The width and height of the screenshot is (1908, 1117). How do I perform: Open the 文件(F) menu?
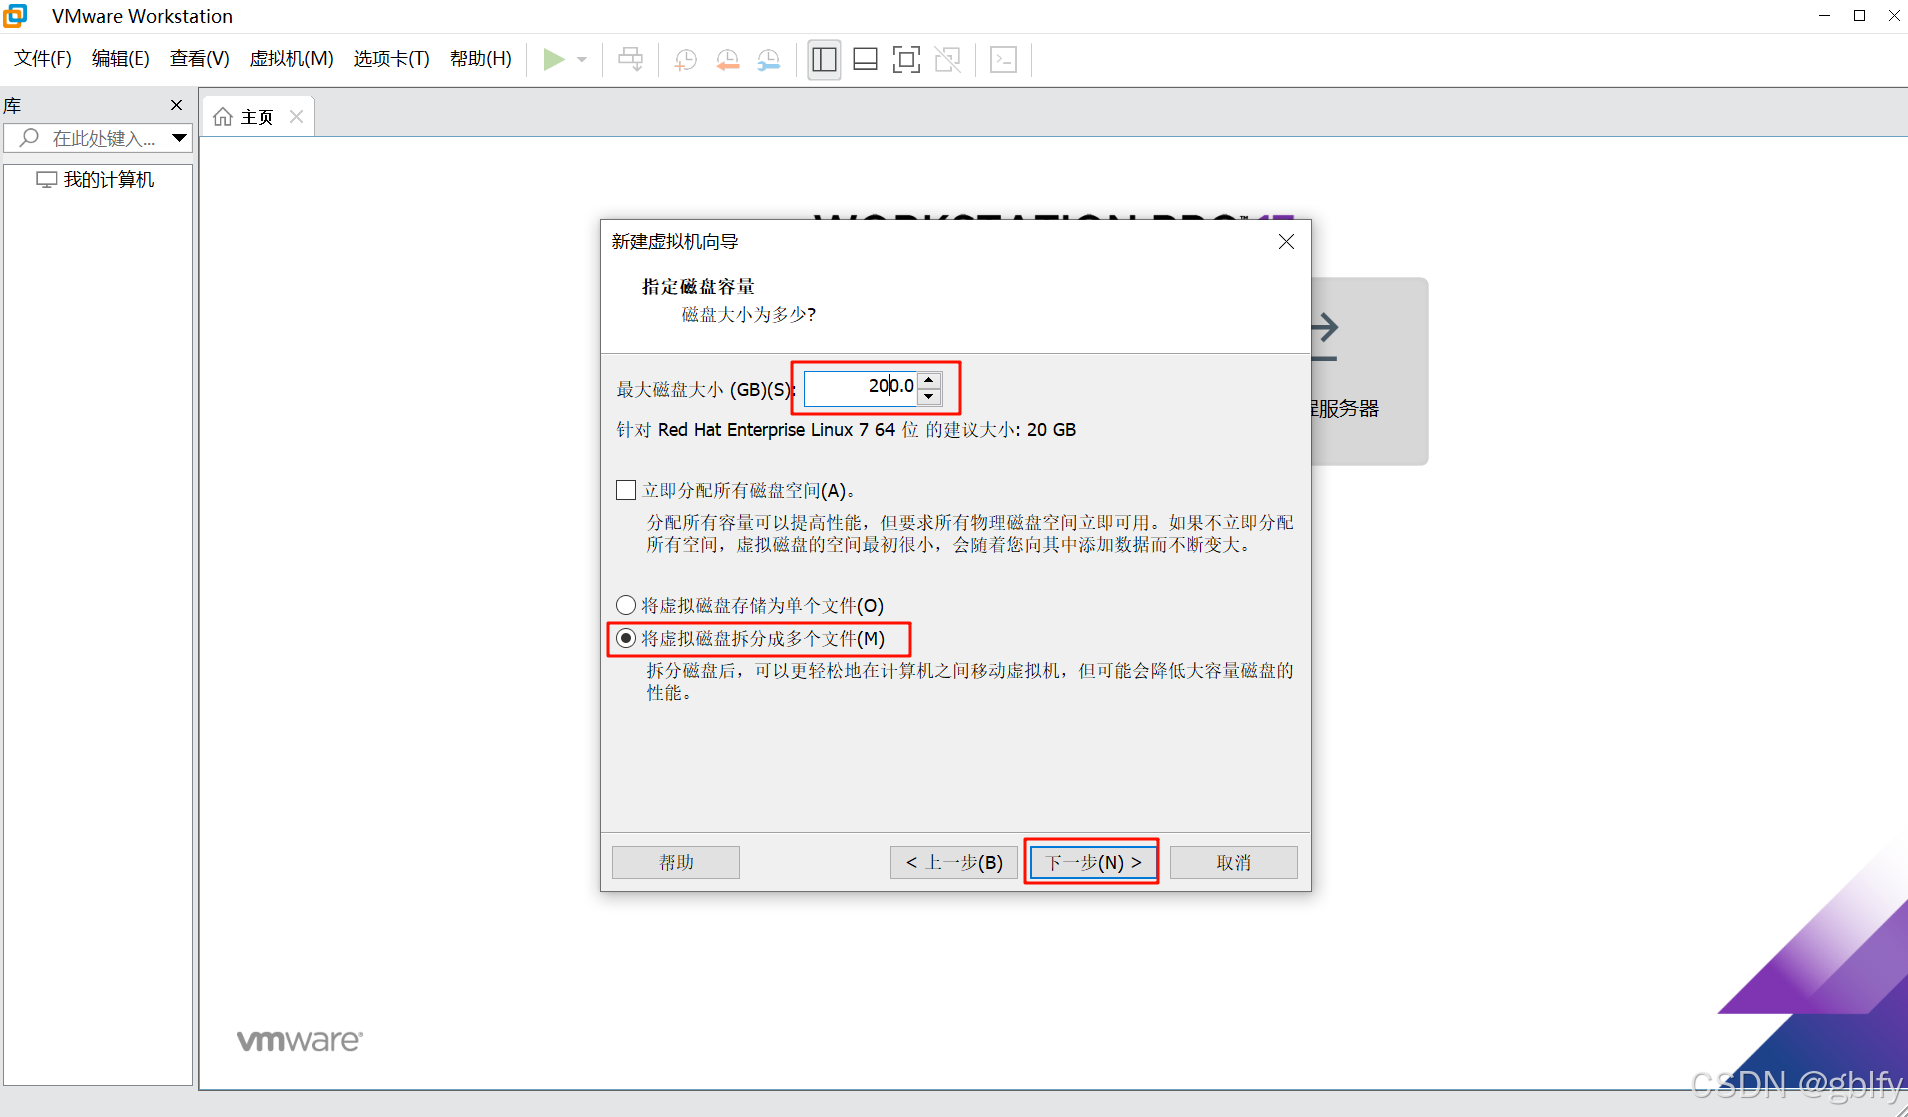click(x=43, y=59)
